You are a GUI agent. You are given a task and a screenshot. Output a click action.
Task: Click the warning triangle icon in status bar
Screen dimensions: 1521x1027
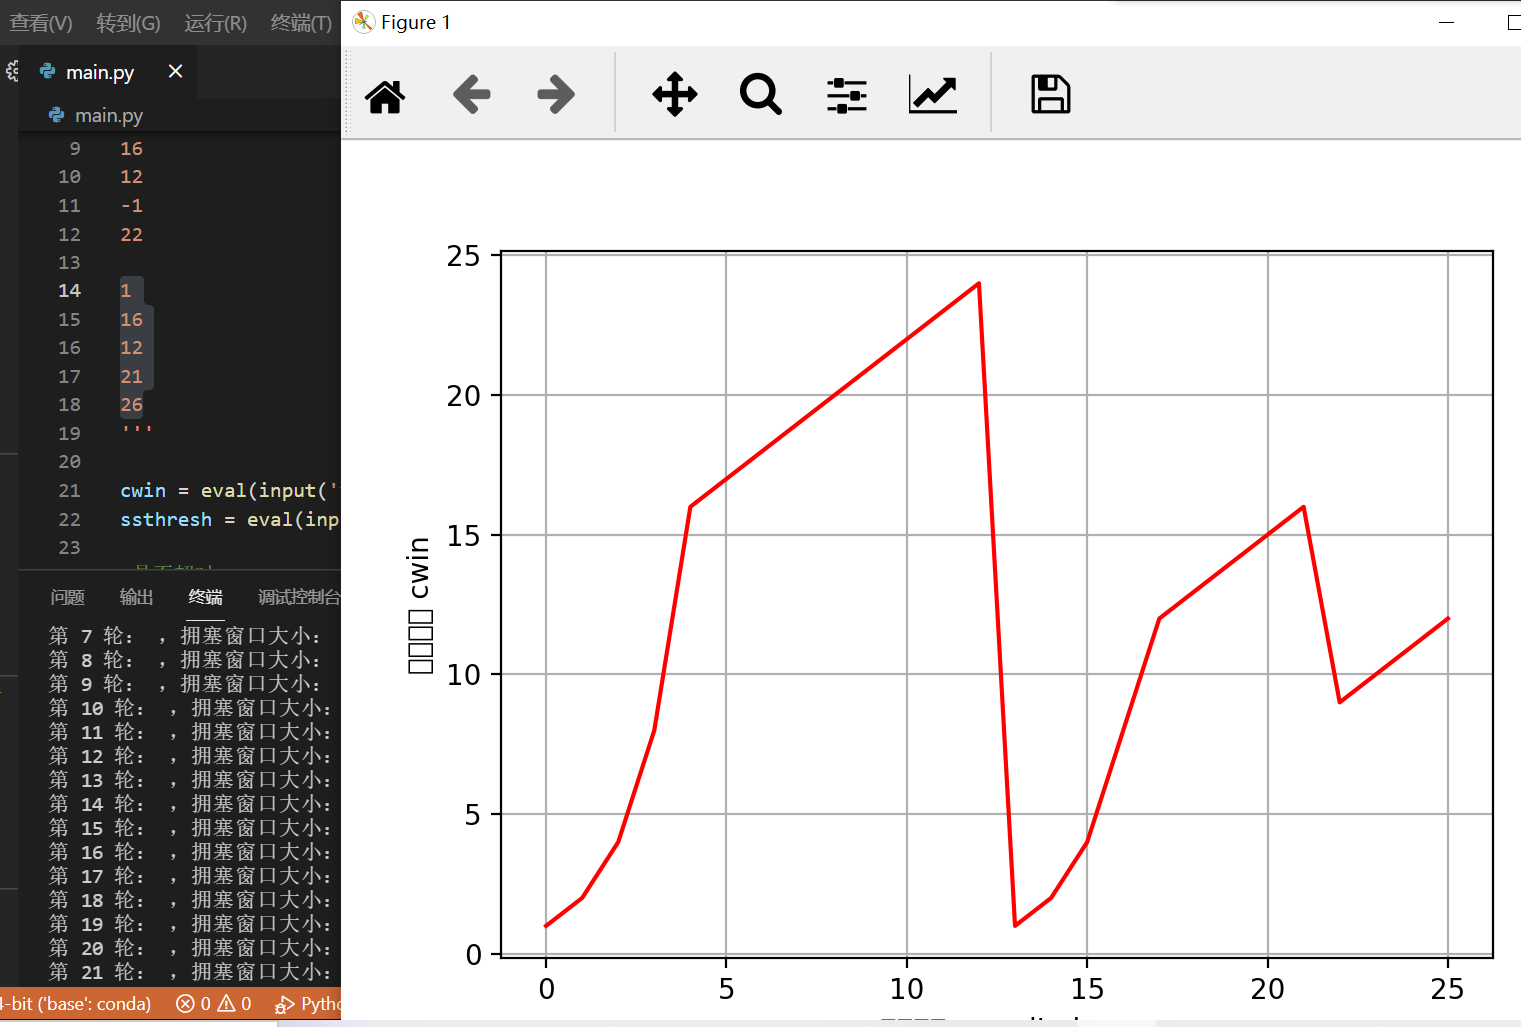point(227,1003)
